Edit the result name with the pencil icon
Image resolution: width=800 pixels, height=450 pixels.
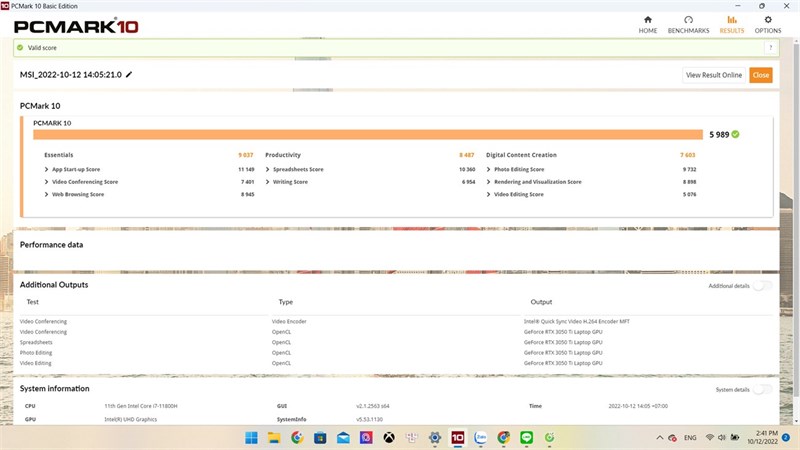pyautogui.click(x=129, y=74)
